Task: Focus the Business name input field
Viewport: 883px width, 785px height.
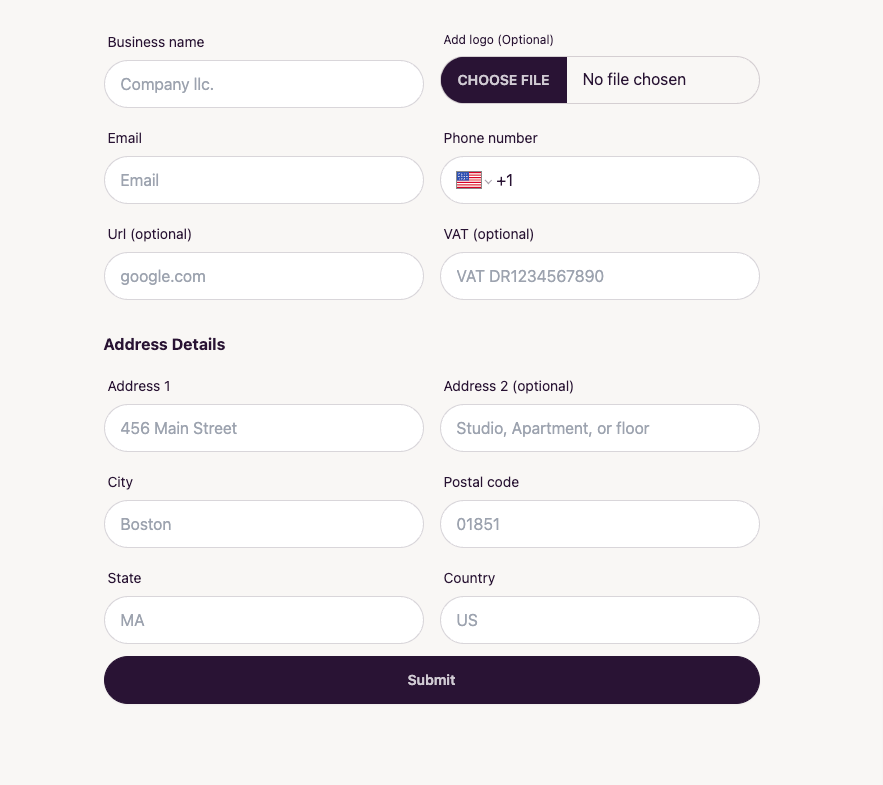Action: point(264,84)
